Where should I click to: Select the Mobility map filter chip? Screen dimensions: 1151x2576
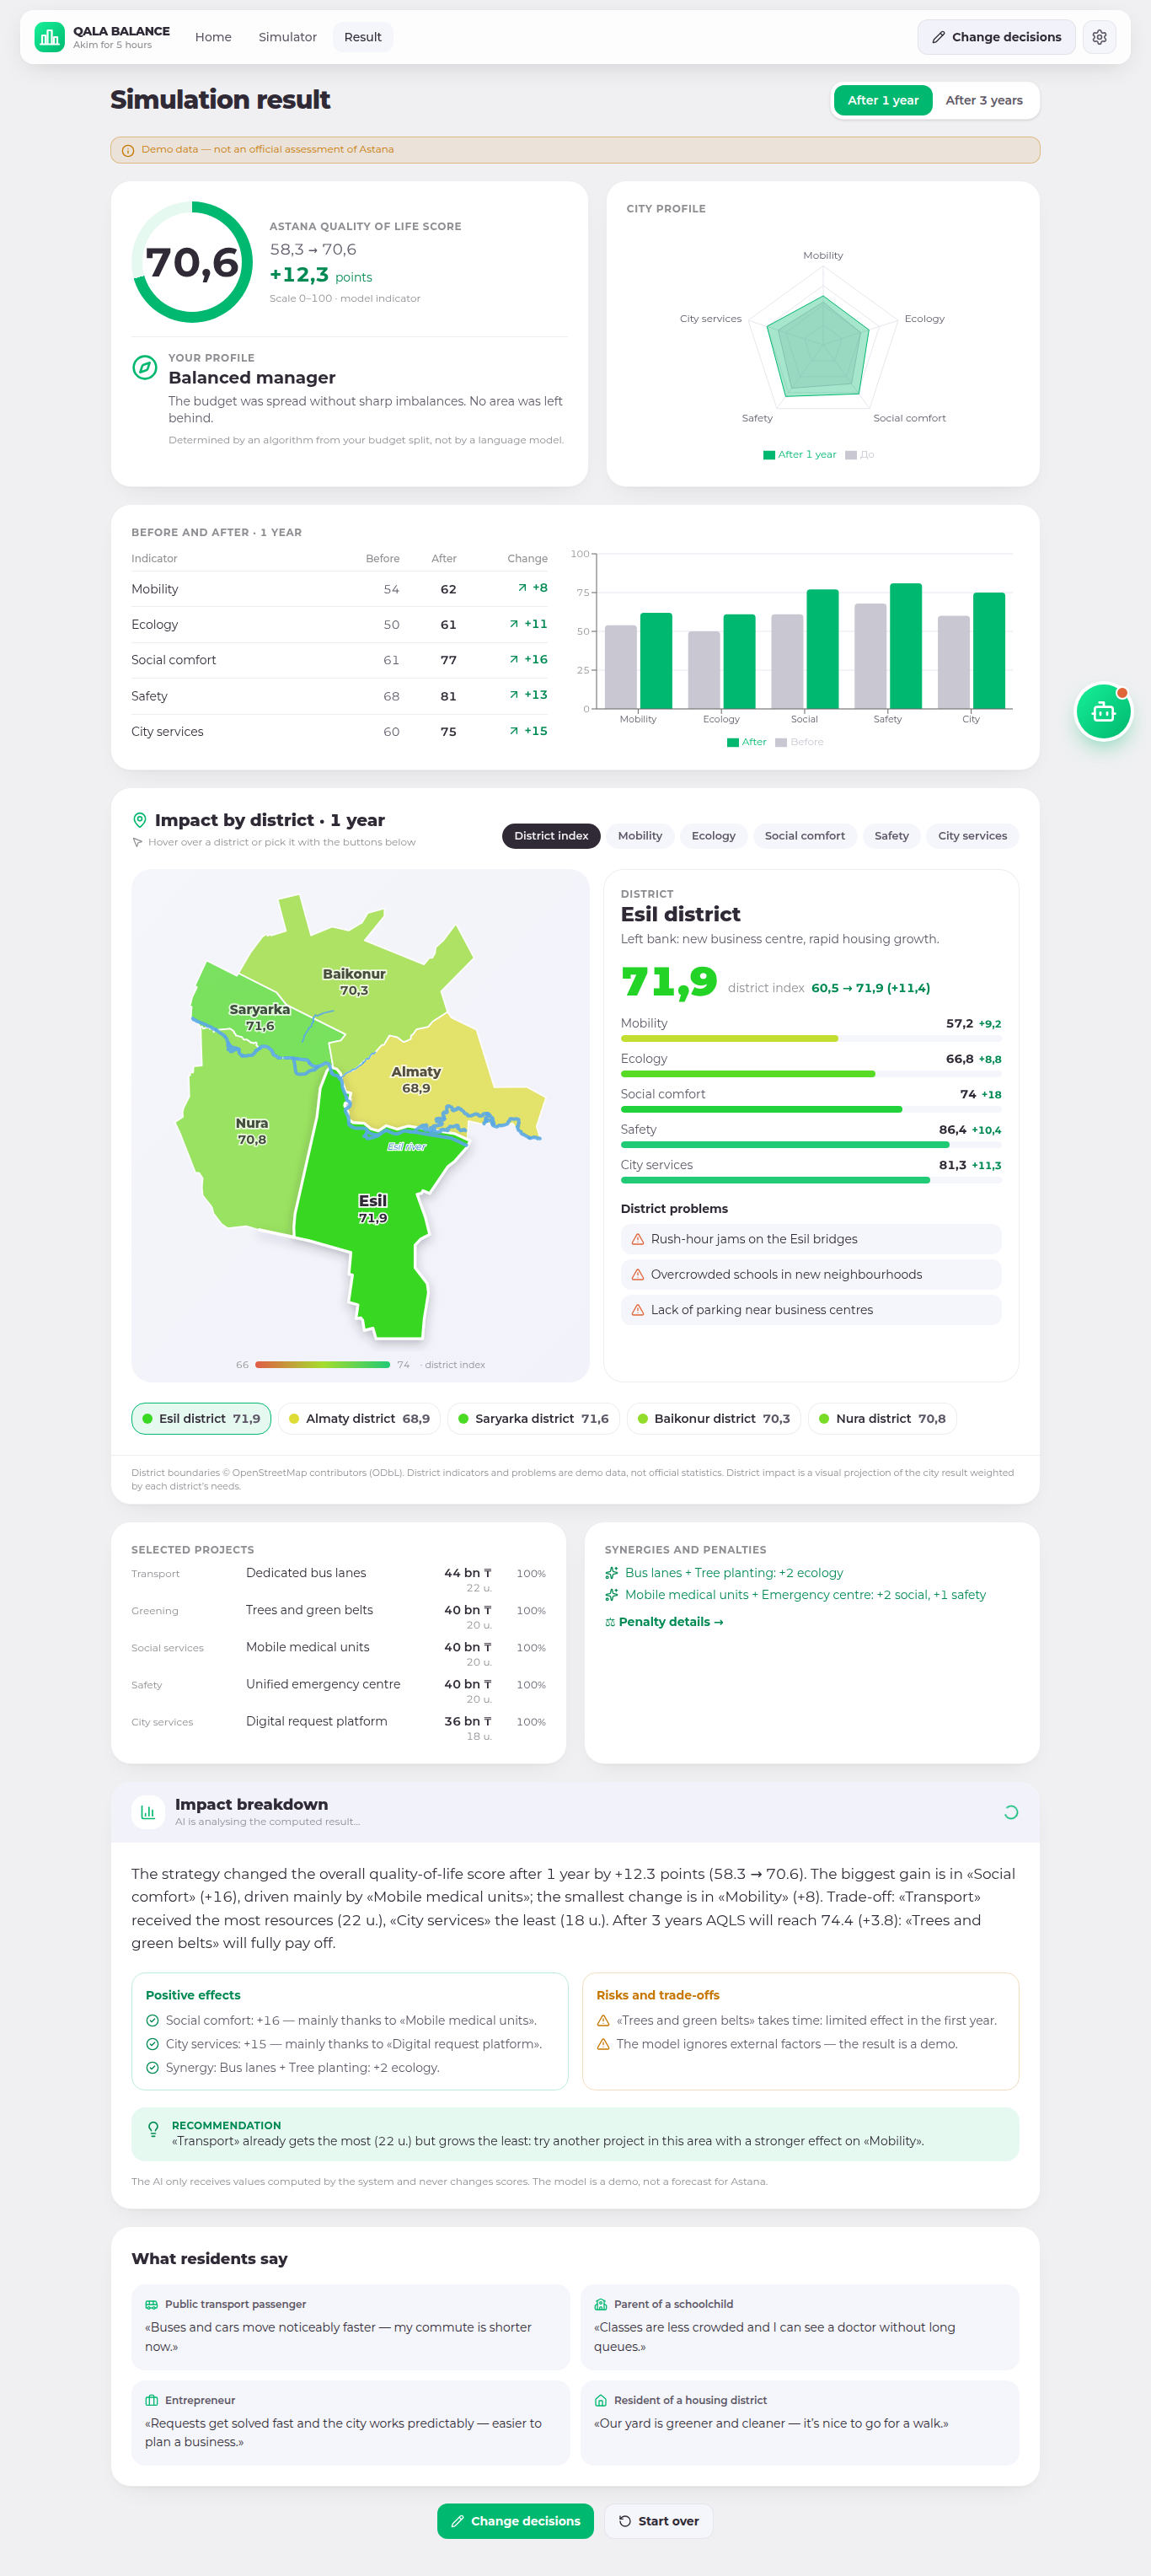click(x=640, y=836)
